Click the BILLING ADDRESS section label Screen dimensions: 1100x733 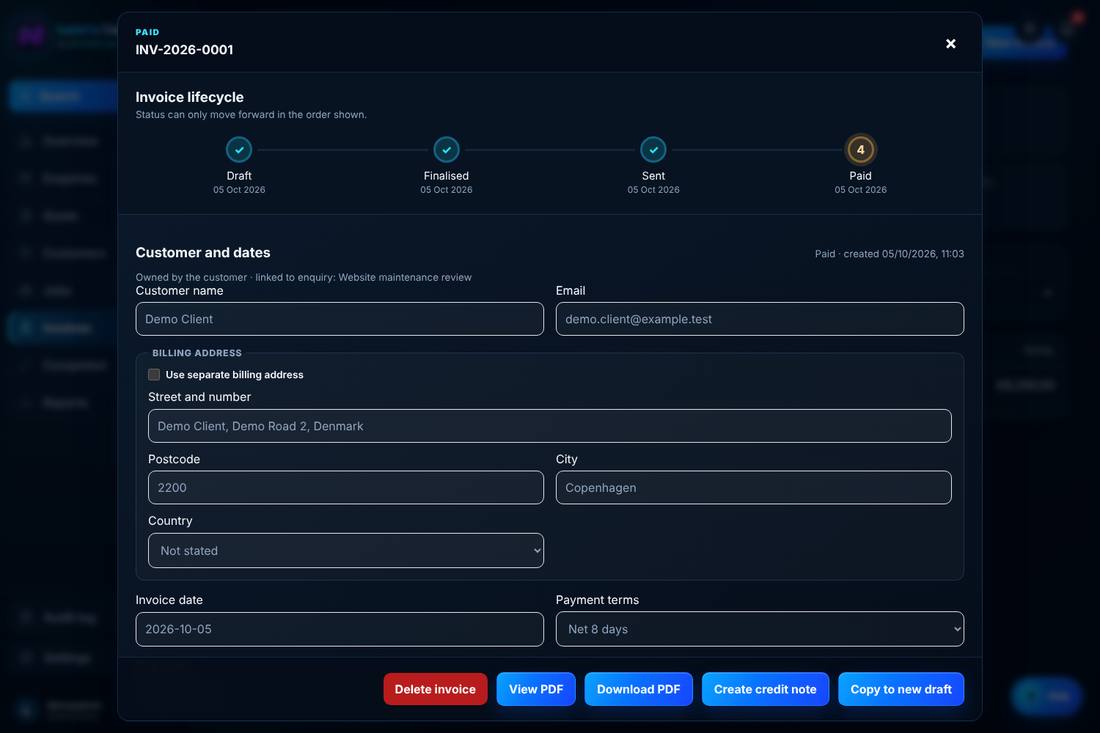[197, 353]
